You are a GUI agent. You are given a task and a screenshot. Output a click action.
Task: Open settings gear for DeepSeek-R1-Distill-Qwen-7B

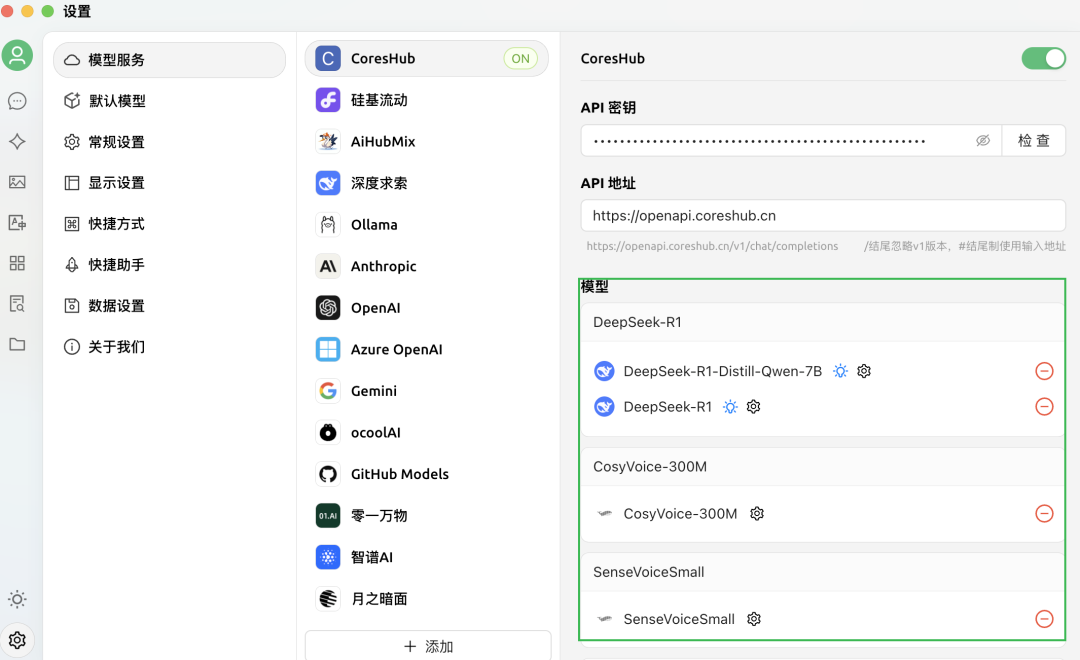[864, 371]
